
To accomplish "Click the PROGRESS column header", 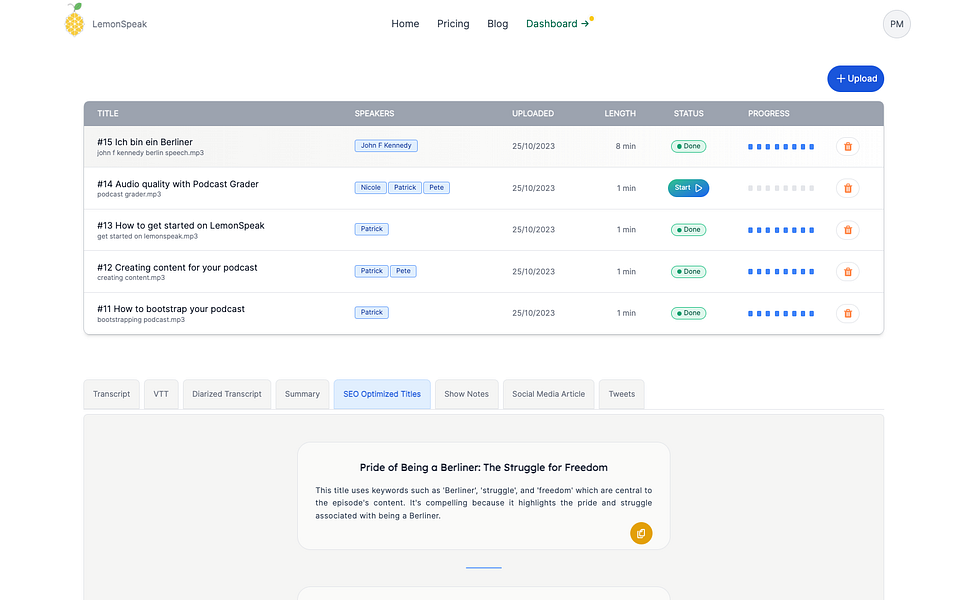I will coord(769,113).
